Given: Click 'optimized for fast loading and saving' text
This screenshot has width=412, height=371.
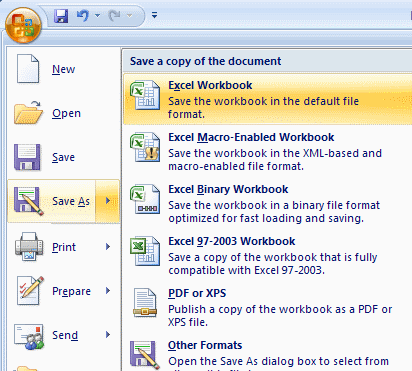Looking at the screenshot, I should pos(266,218).
